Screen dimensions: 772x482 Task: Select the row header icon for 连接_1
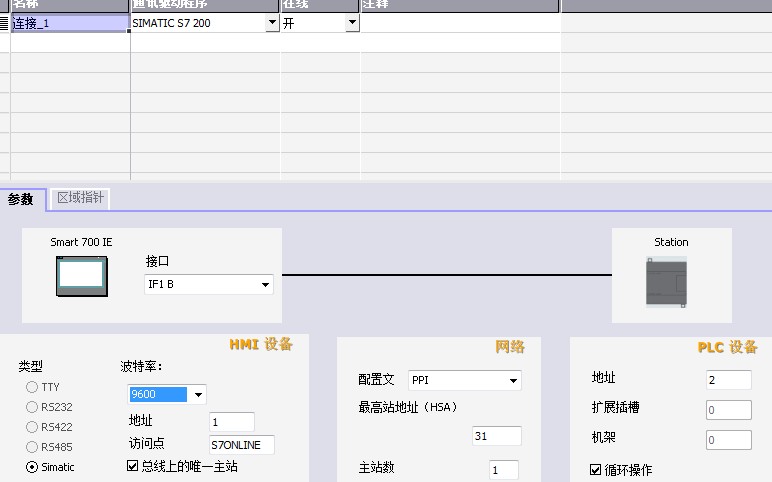point(4,23)
